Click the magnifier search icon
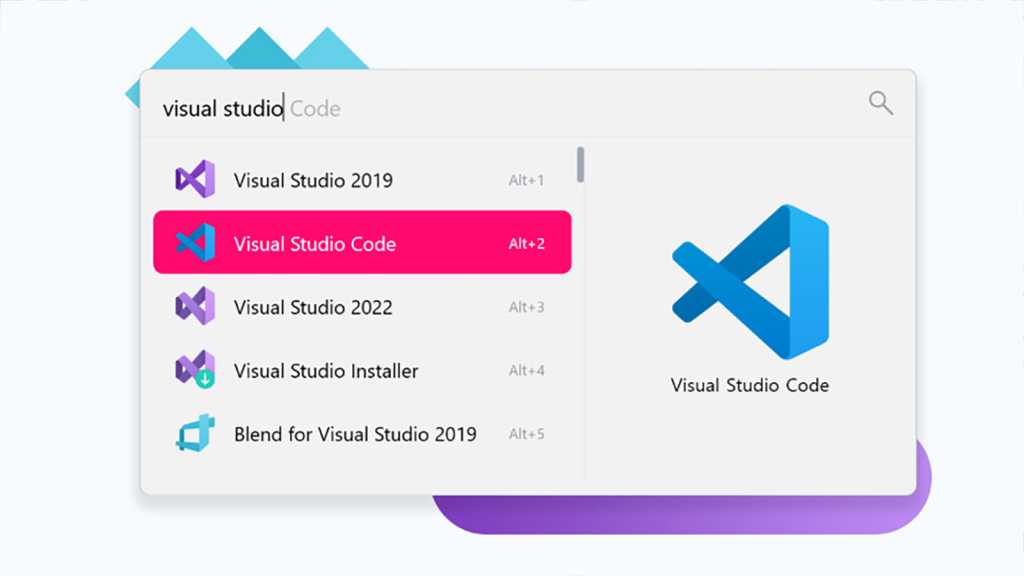 [x=881, y=103]
